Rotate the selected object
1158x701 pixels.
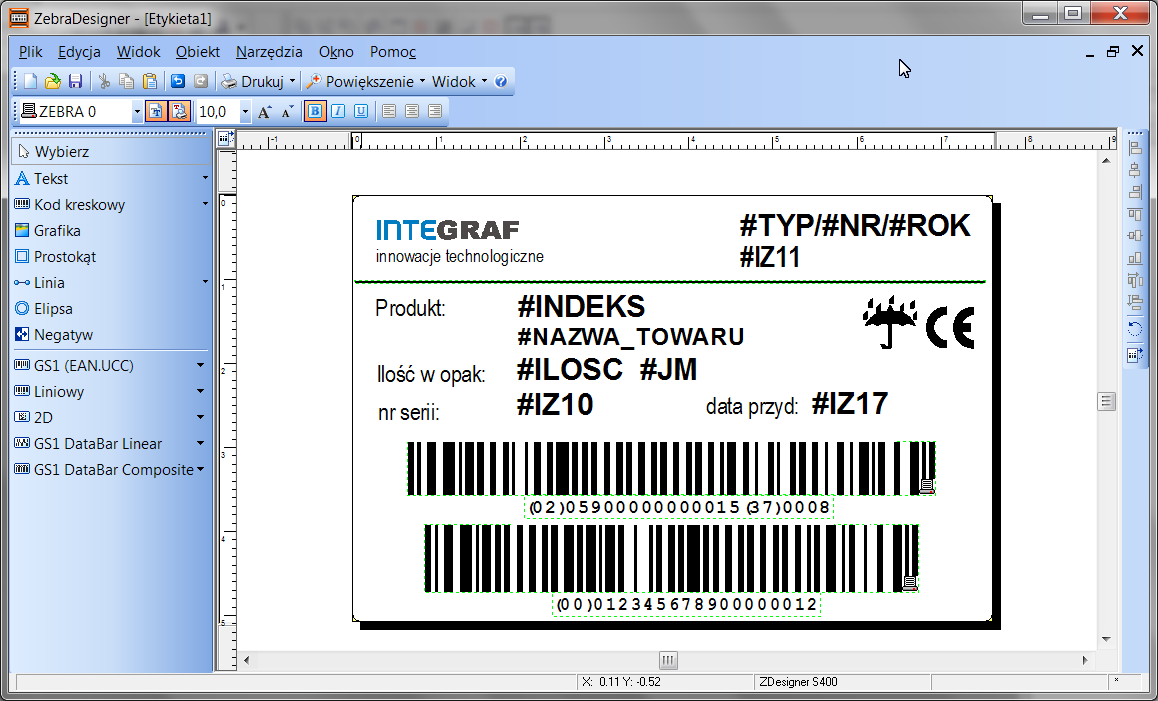click(1135, 329)
